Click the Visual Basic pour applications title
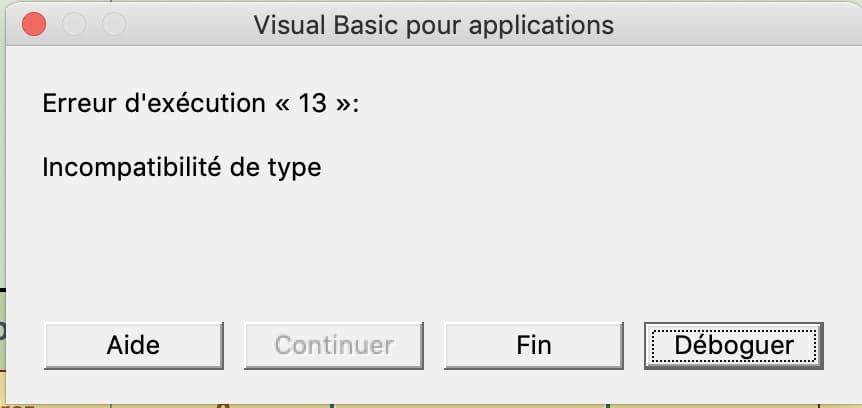Screen dimensions: 862x408 coord(434,23)
